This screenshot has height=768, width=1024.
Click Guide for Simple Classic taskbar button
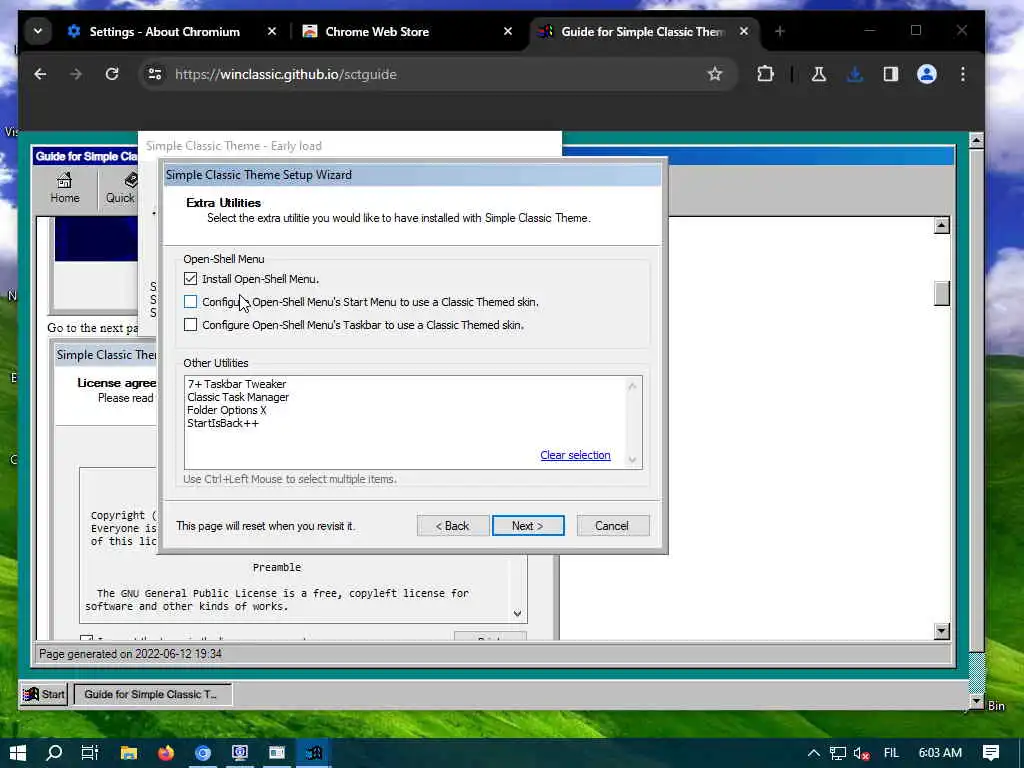coord(153,694)
